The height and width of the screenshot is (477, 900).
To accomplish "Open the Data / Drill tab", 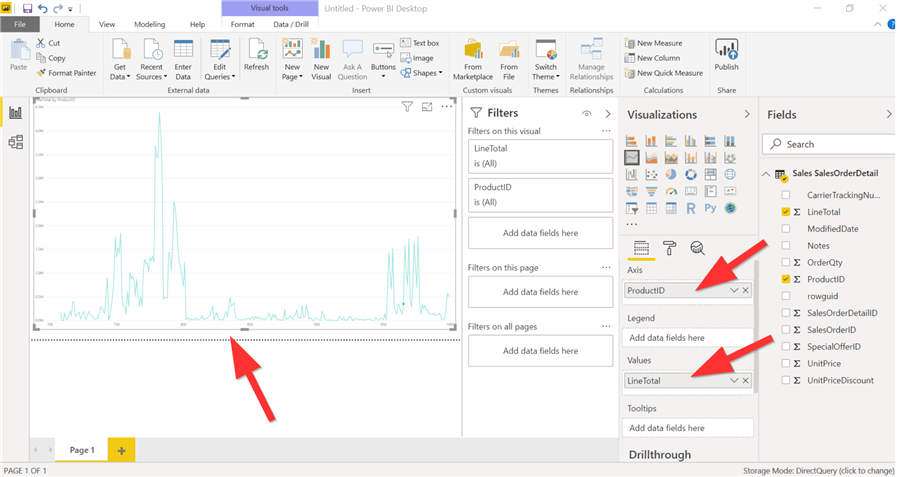I will (x=290, y=24).
